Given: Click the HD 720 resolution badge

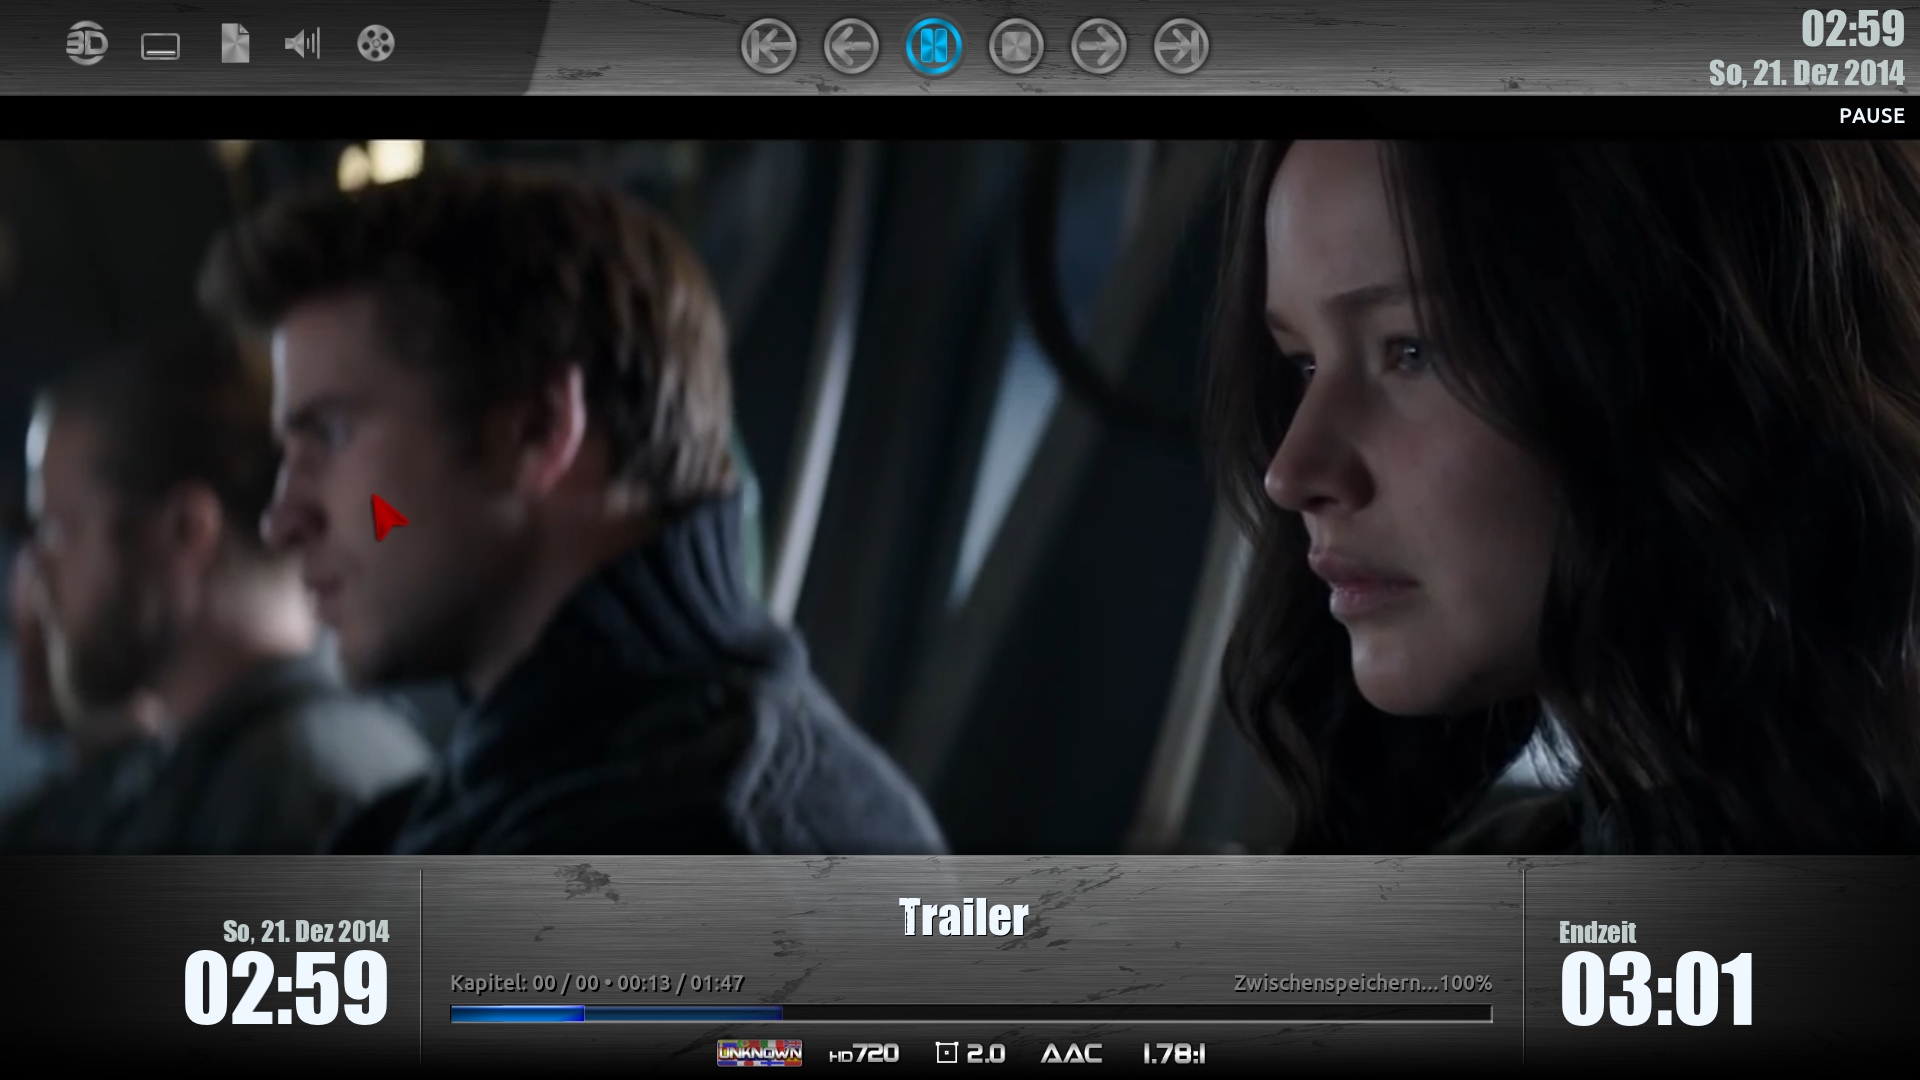Looking at the screenshot, I should pos(864,1053).
